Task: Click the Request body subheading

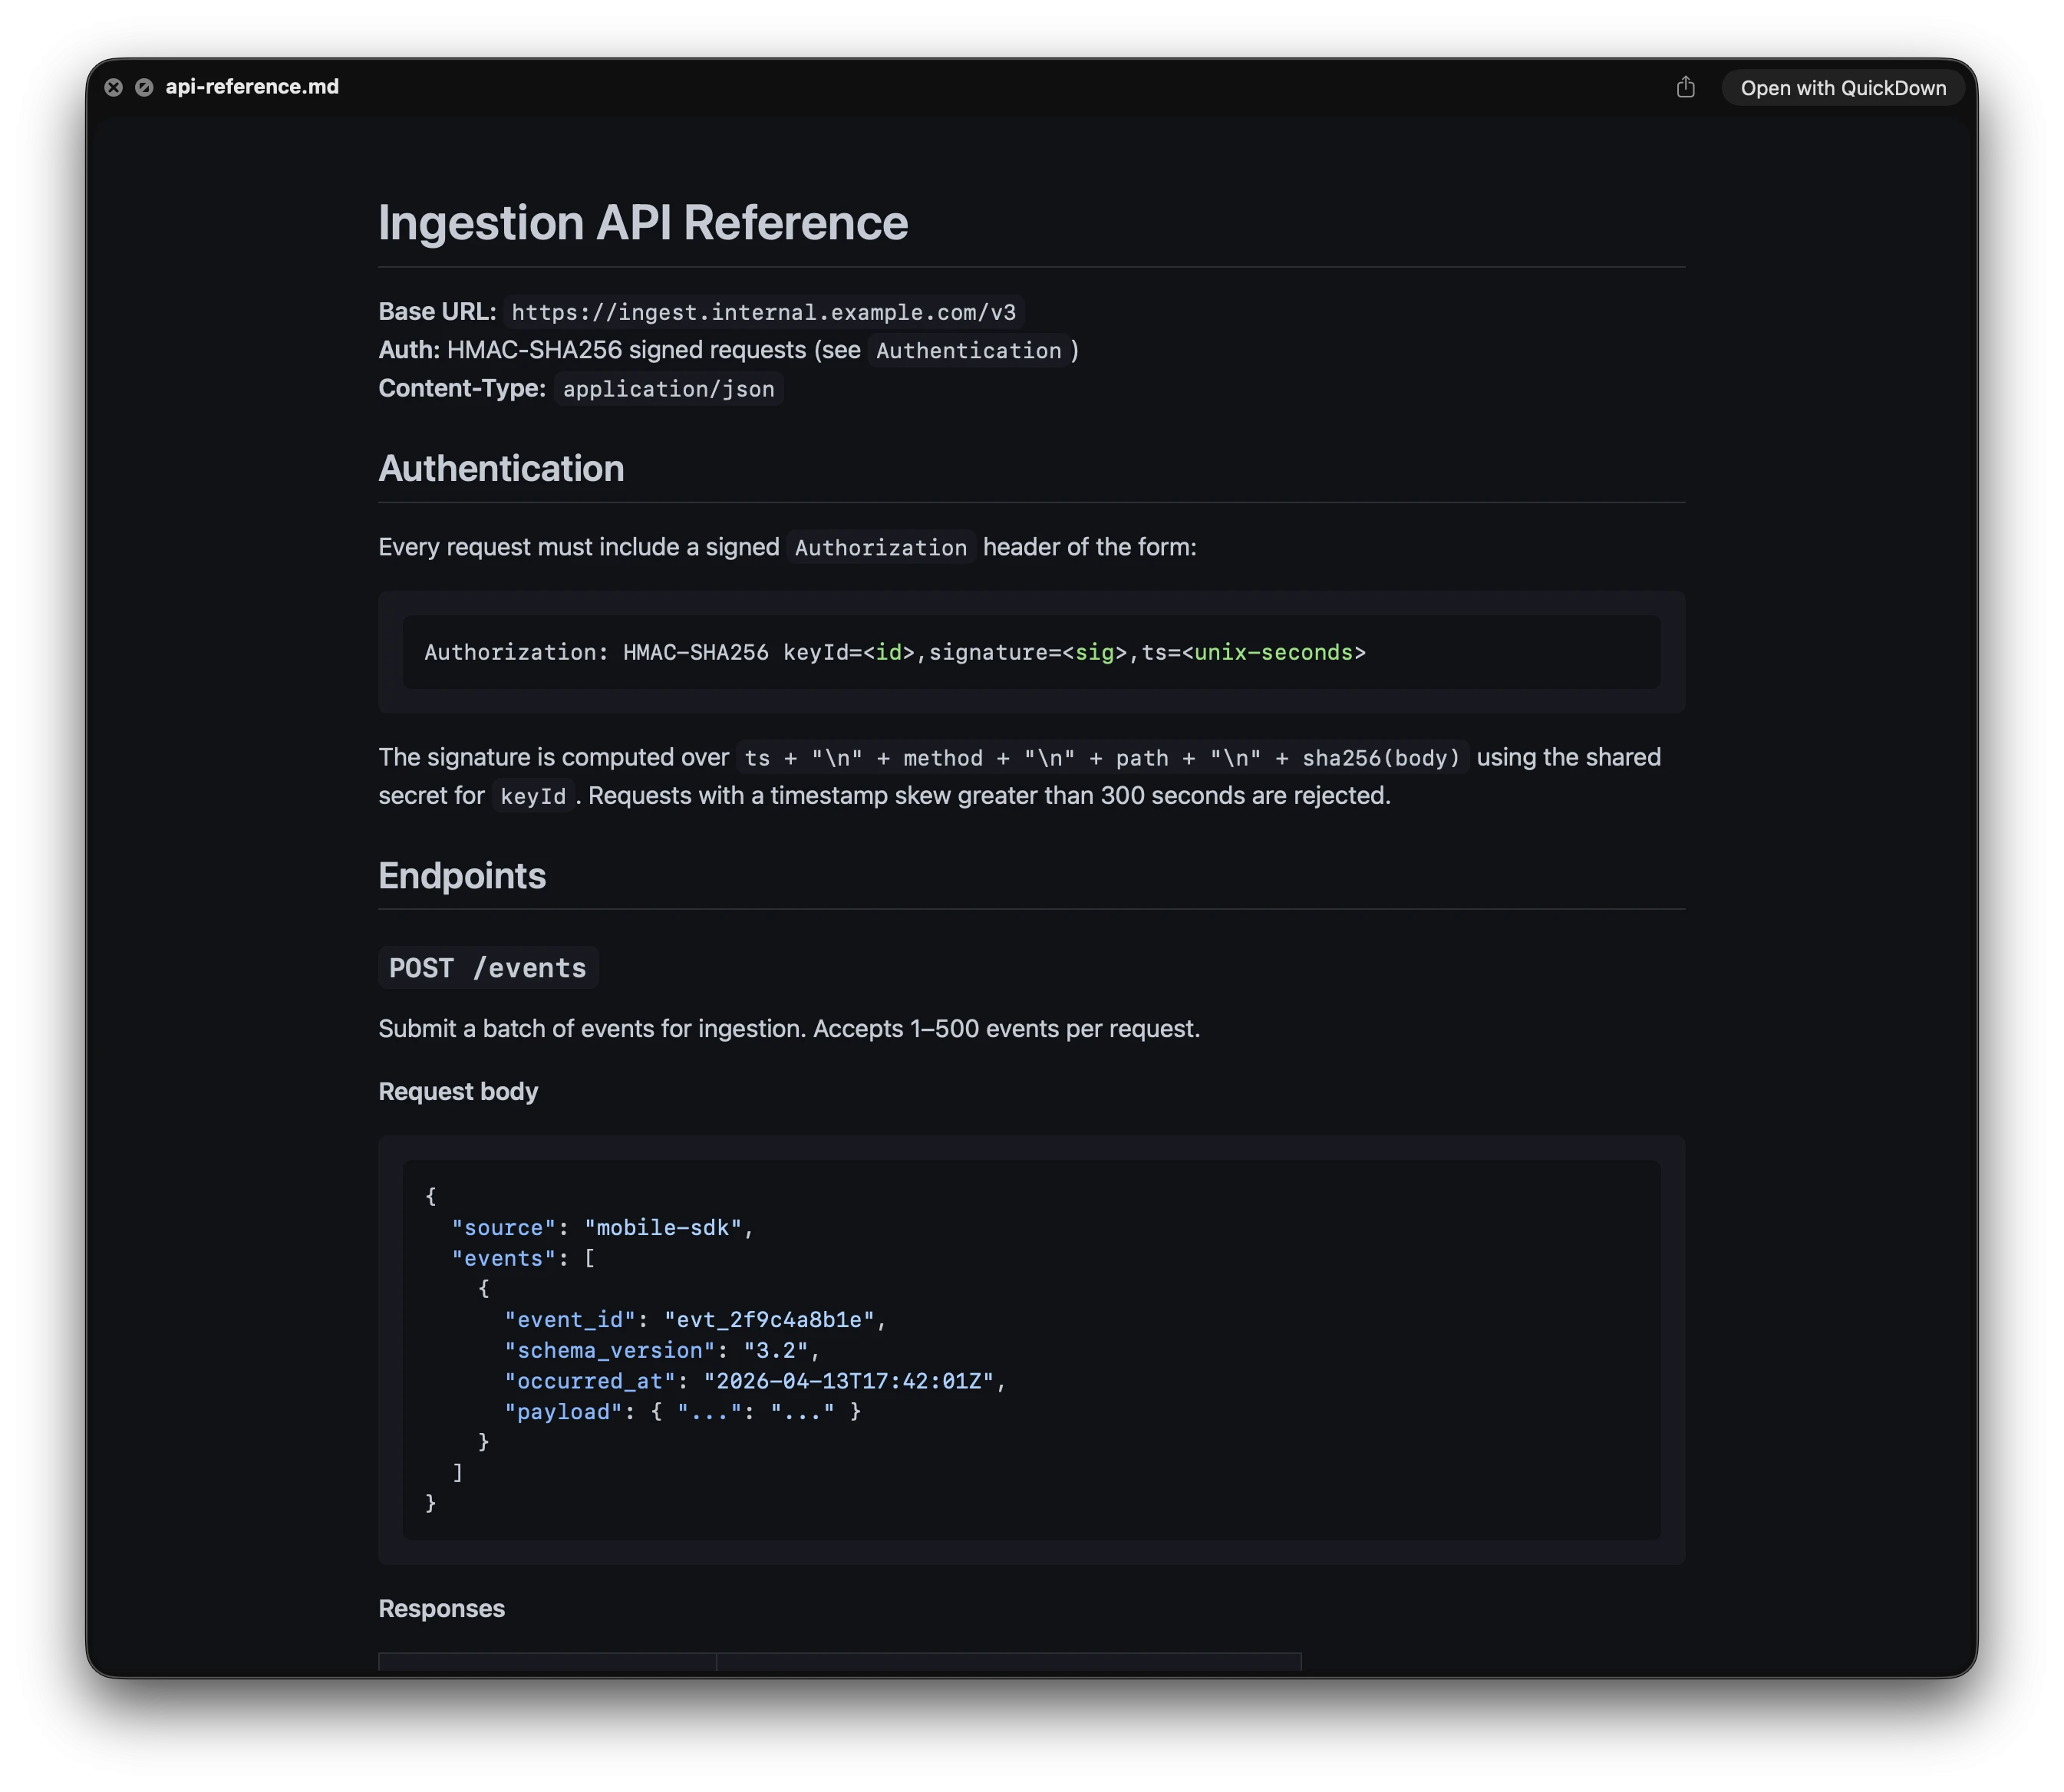Action: click(458, 1091)
